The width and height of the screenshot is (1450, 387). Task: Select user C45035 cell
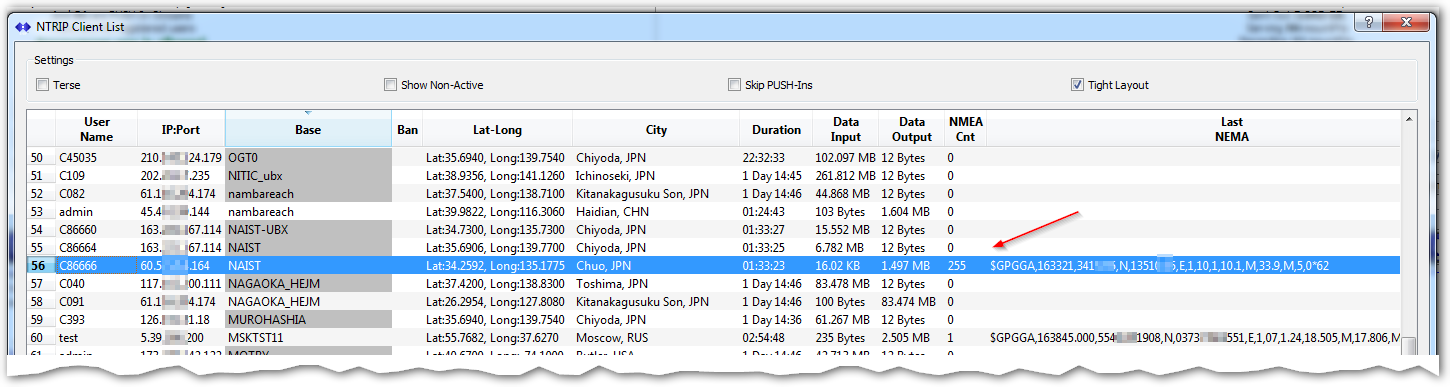97,157
